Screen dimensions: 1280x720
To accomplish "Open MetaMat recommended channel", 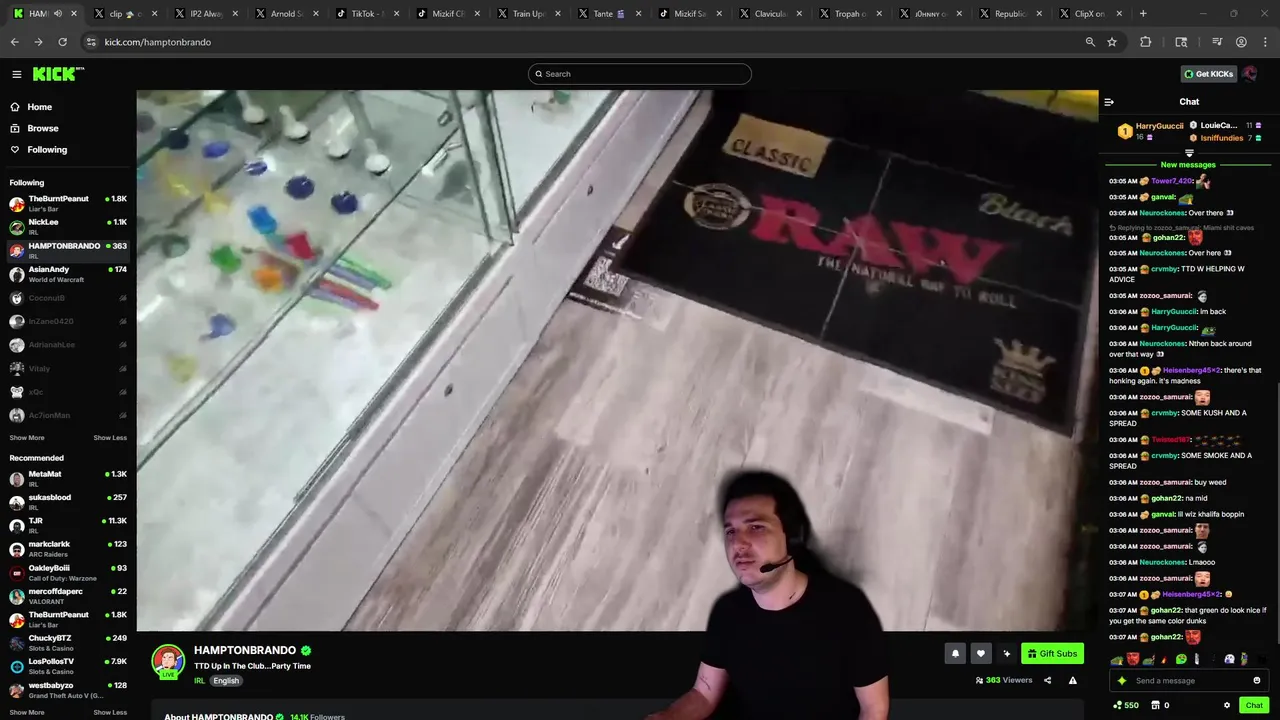I will point(68,478).
